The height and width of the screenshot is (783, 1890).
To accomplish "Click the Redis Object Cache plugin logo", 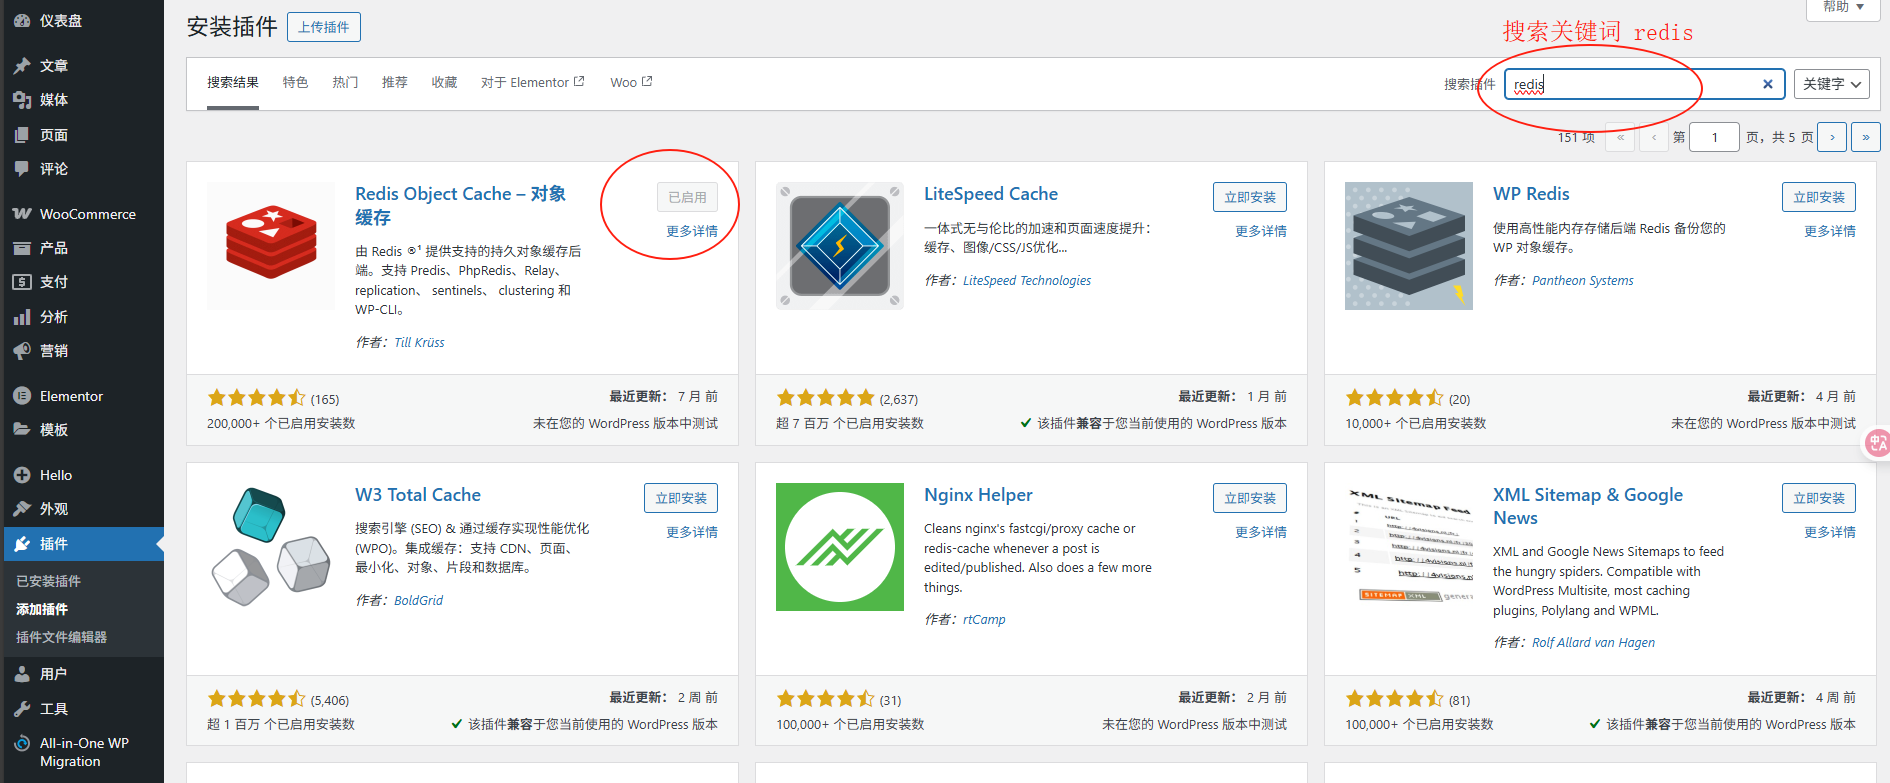I will [271, 246].
